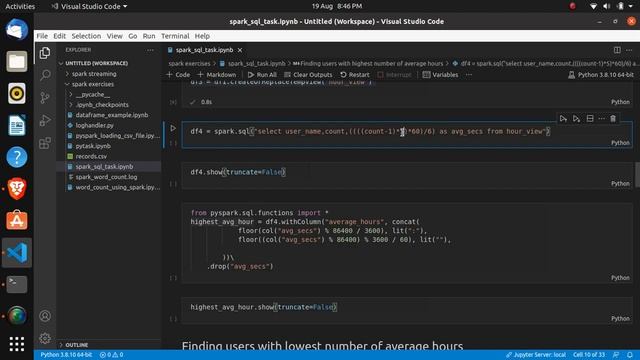This screenshot has width=640, height=360.
Task: Open Files app in Ubuntu dock
Action: point(17,62)
